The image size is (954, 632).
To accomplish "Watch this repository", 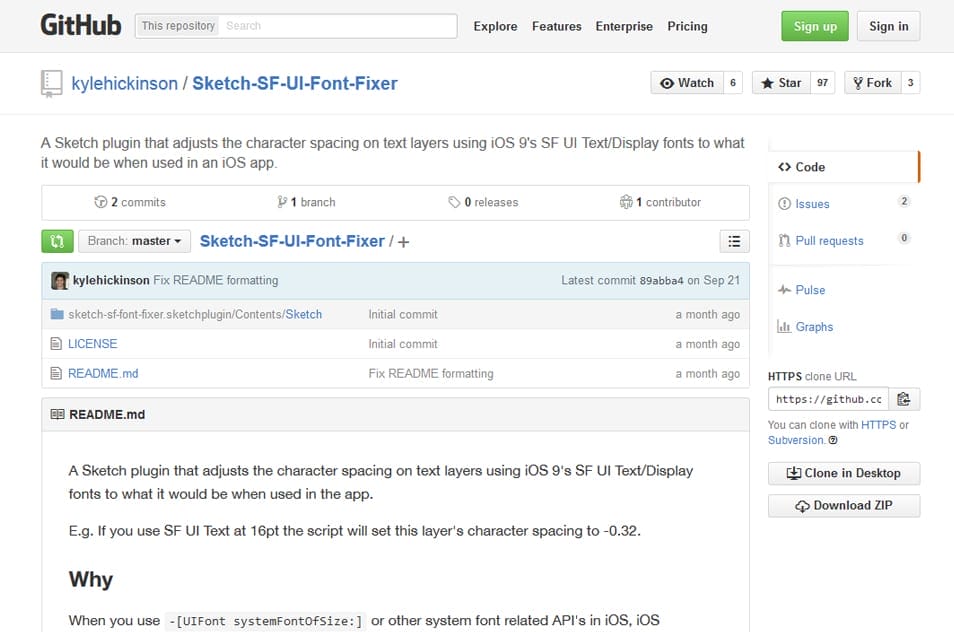I will click(x=688, y=83).
